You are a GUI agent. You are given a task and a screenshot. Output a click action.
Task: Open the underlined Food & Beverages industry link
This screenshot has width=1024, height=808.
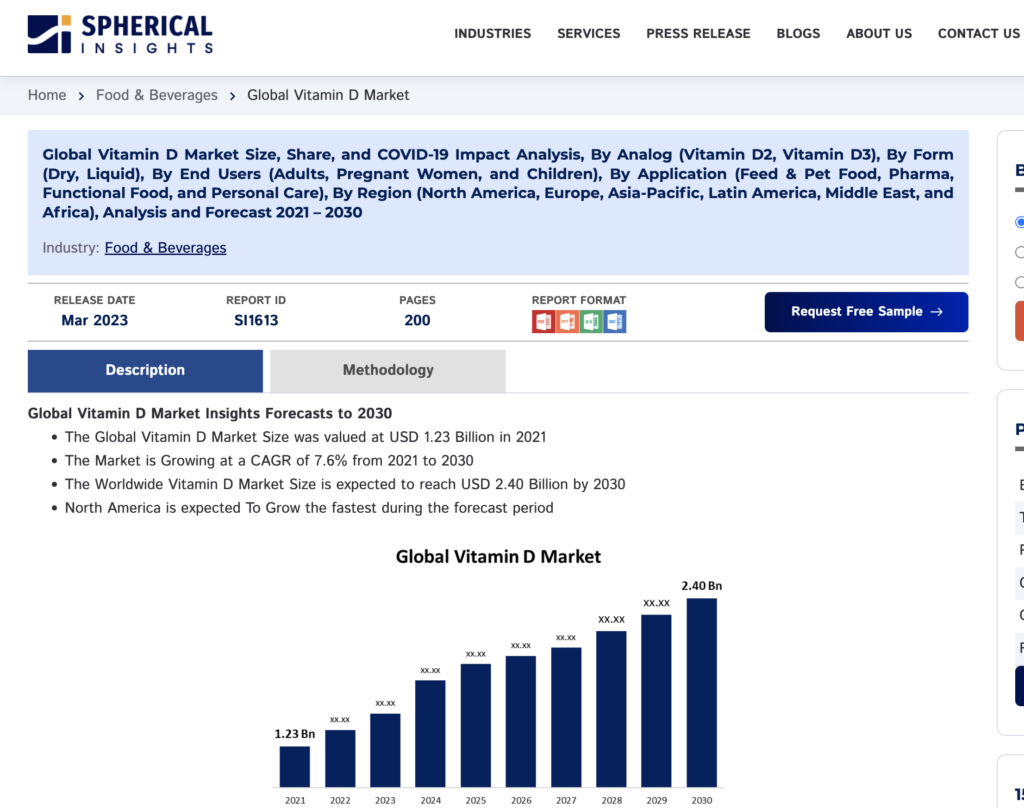point(165,248)
